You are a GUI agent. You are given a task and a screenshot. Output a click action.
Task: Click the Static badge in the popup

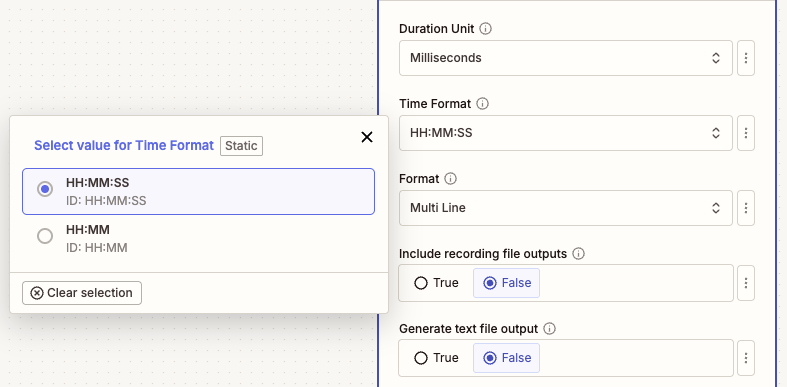(x=241, y=146)
